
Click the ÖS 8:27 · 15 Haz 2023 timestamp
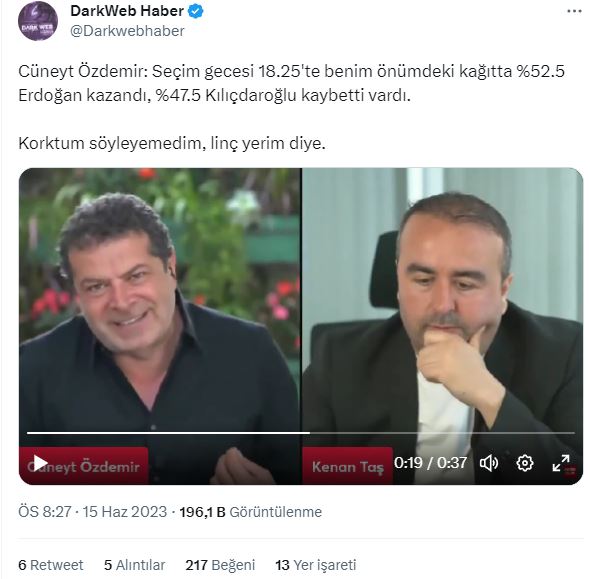(x=92, y=512)
